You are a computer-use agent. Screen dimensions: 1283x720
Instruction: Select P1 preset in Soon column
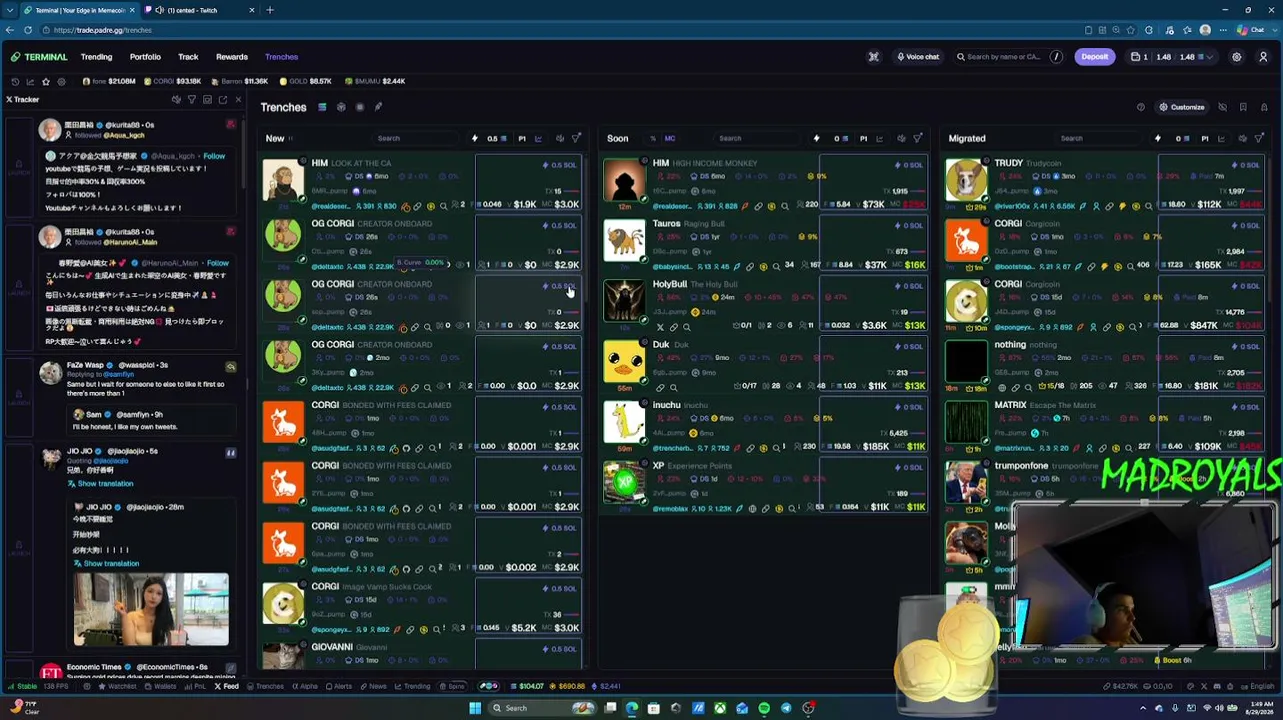tap(863, 139)
